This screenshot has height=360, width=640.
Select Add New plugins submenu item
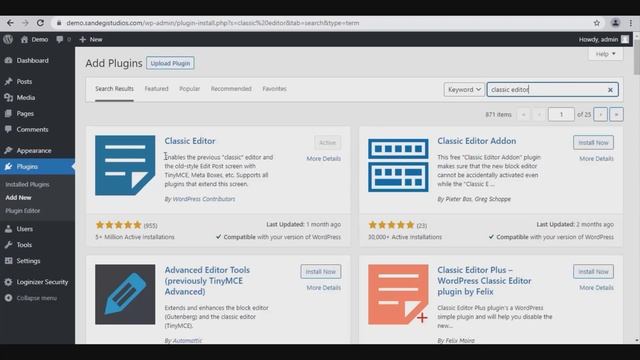coord(18,198)
